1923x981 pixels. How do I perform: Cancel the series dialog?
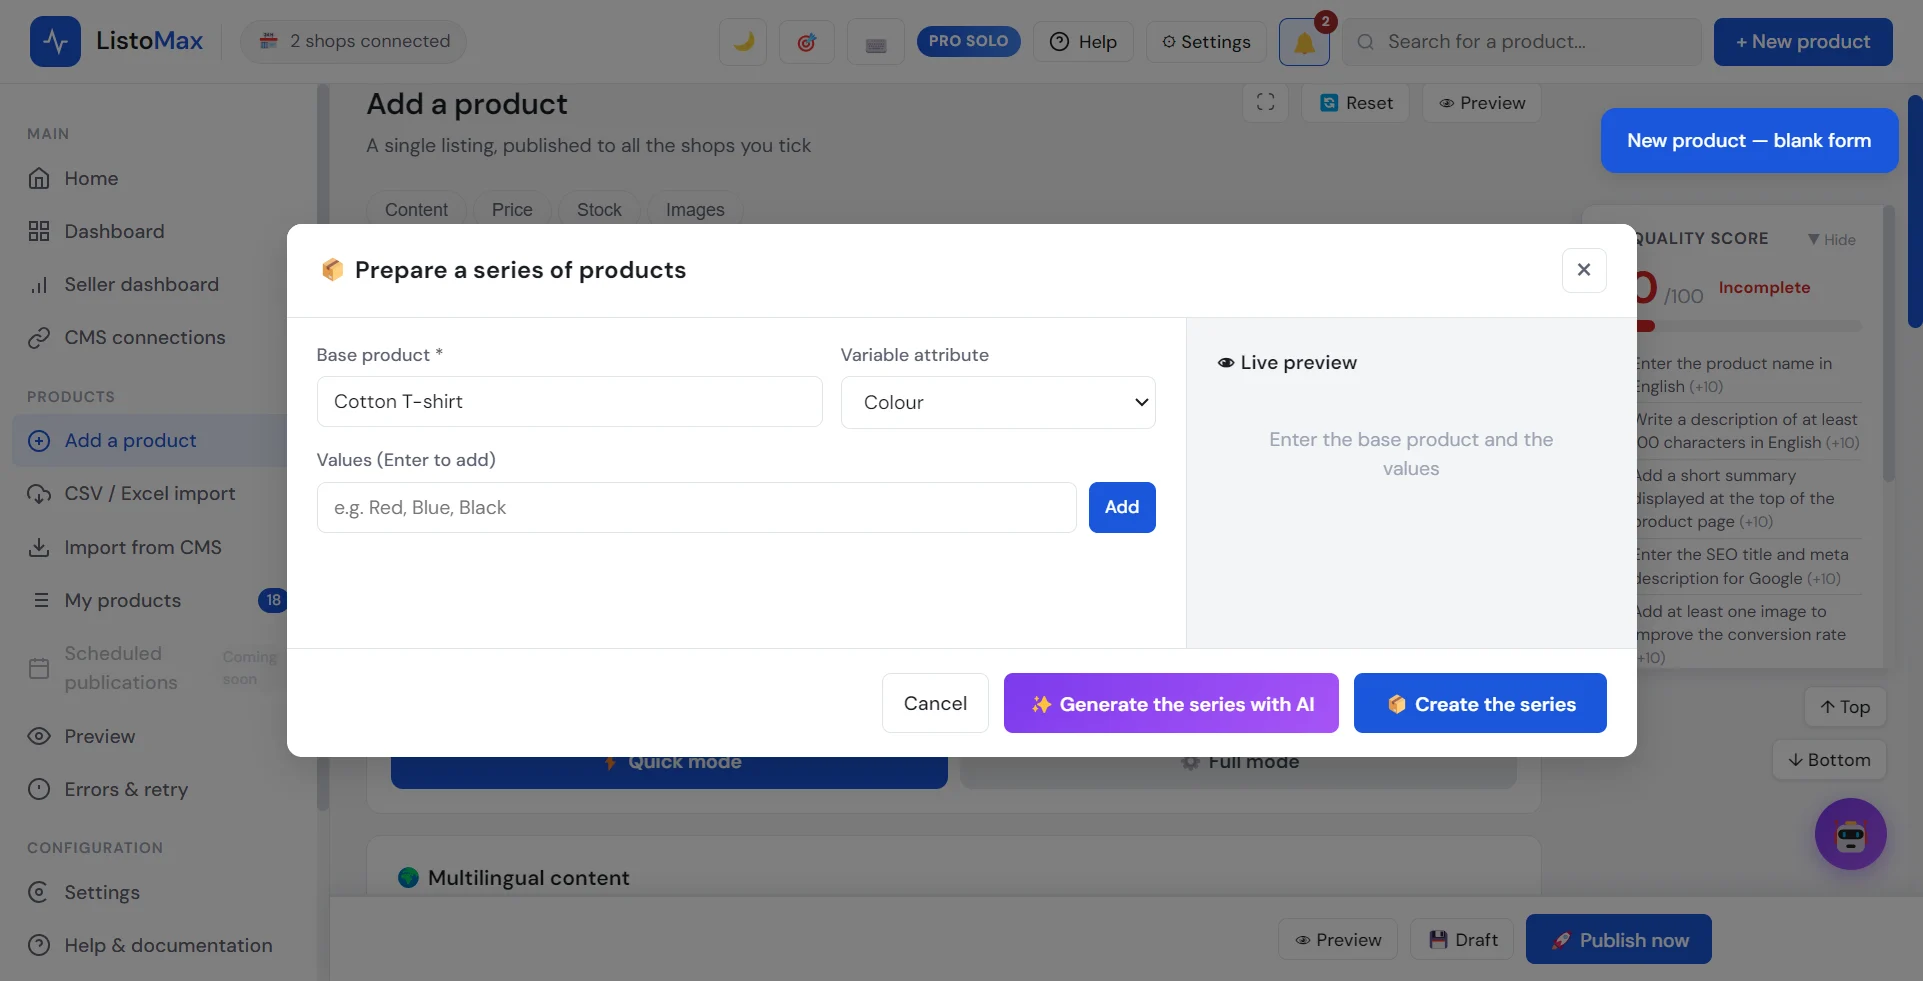tap(935, 703)
